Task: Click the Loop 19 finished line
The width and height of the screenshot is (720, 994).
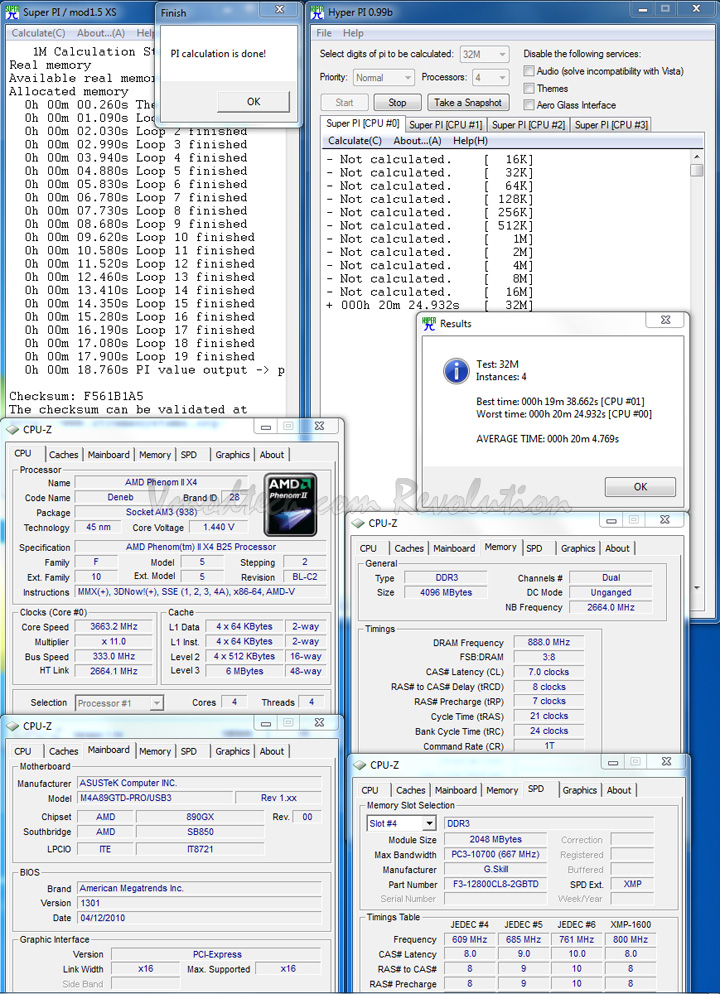Action: click(x=139, y=356)
